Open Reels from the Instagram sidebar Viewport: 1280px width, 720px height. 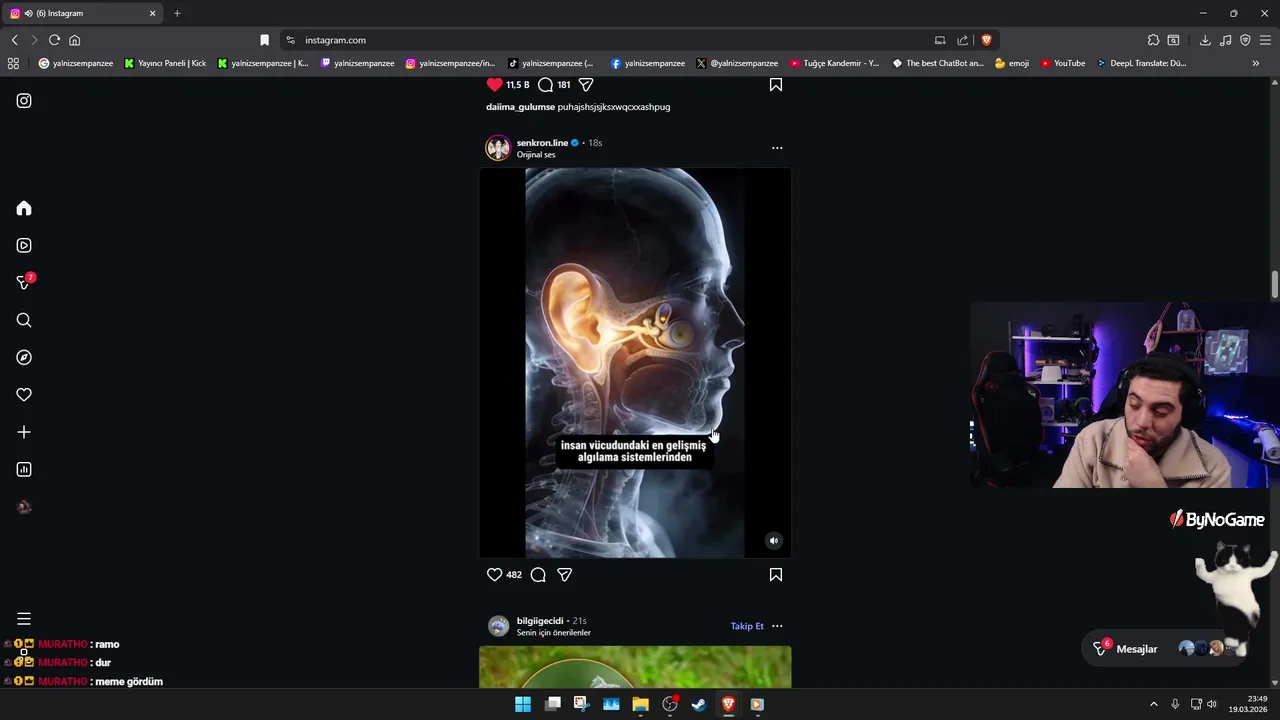coord(24,245)
